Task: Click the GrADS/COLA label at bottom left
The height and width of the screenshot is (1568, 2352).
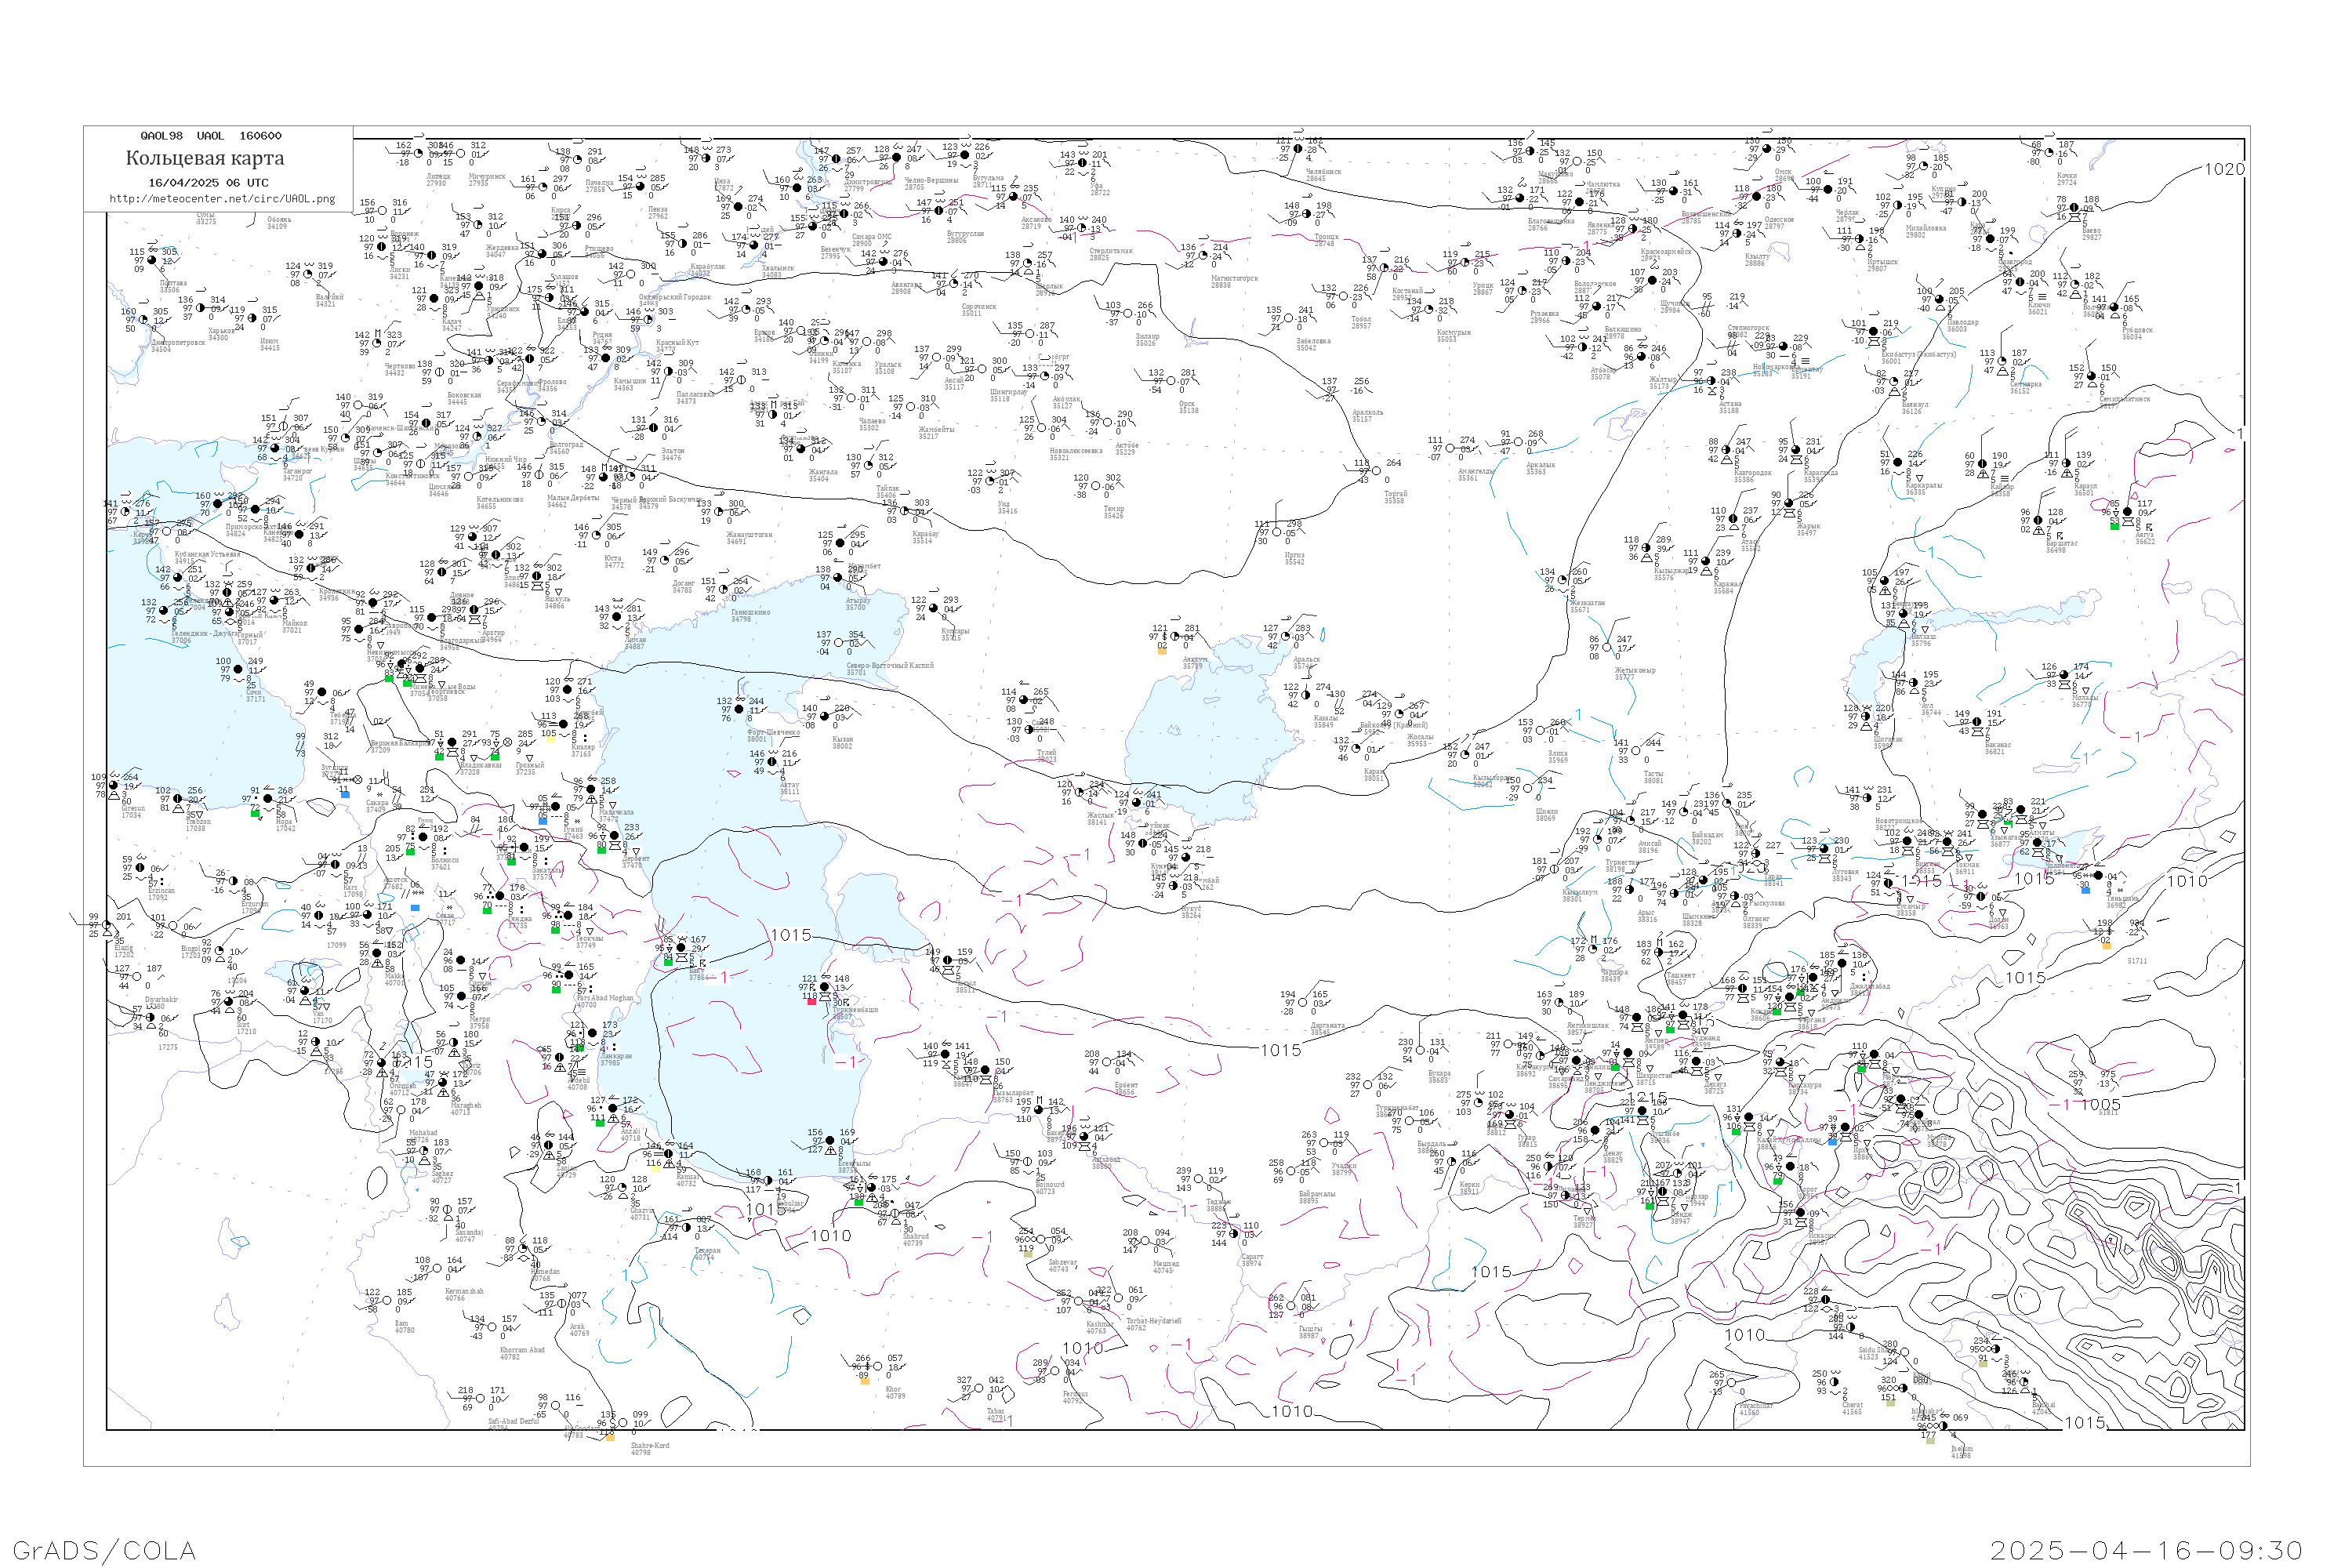Action: 104,1550
